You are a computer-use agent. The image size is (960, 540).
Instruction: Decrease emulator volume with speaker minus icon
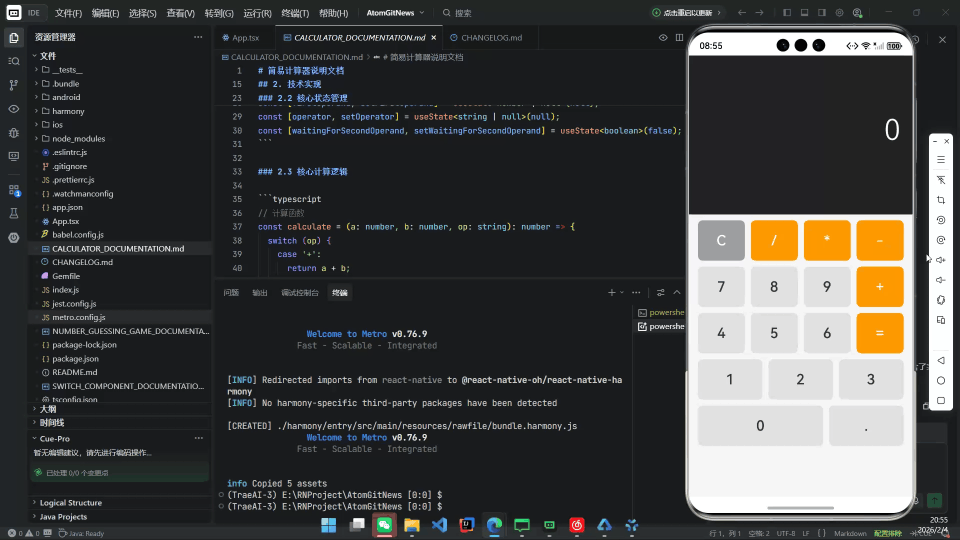click(x=941, y=280)
